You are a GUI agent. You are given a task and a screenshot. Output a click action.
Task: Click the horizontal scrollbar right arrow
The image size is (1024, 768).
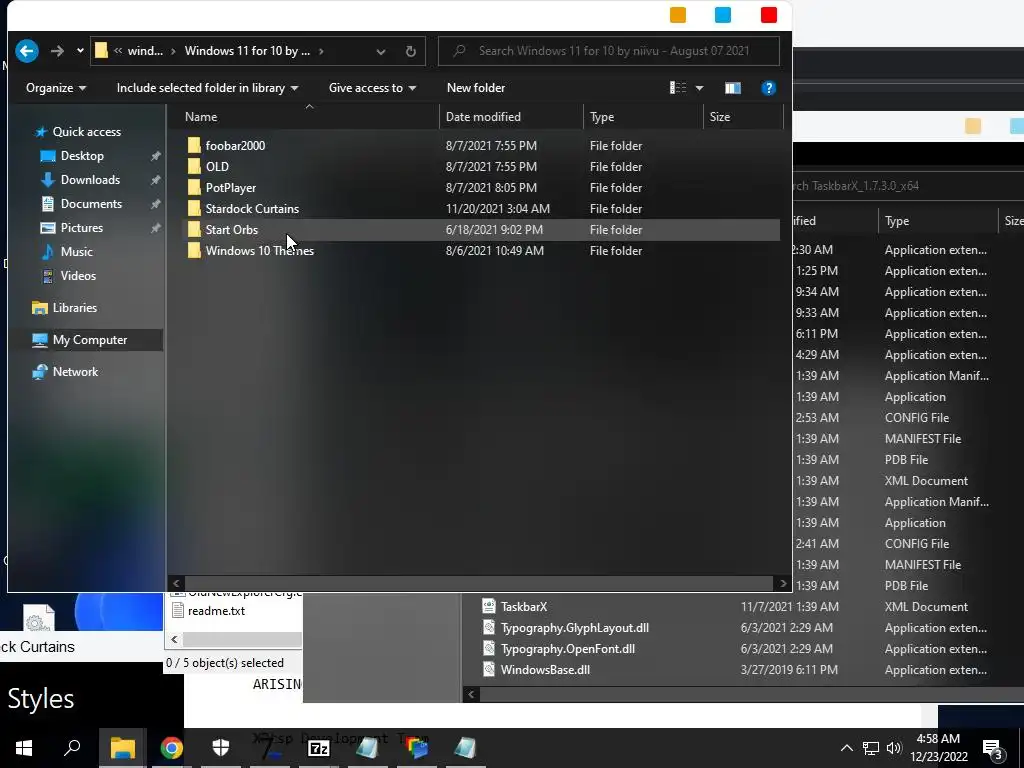coord(782,583)
